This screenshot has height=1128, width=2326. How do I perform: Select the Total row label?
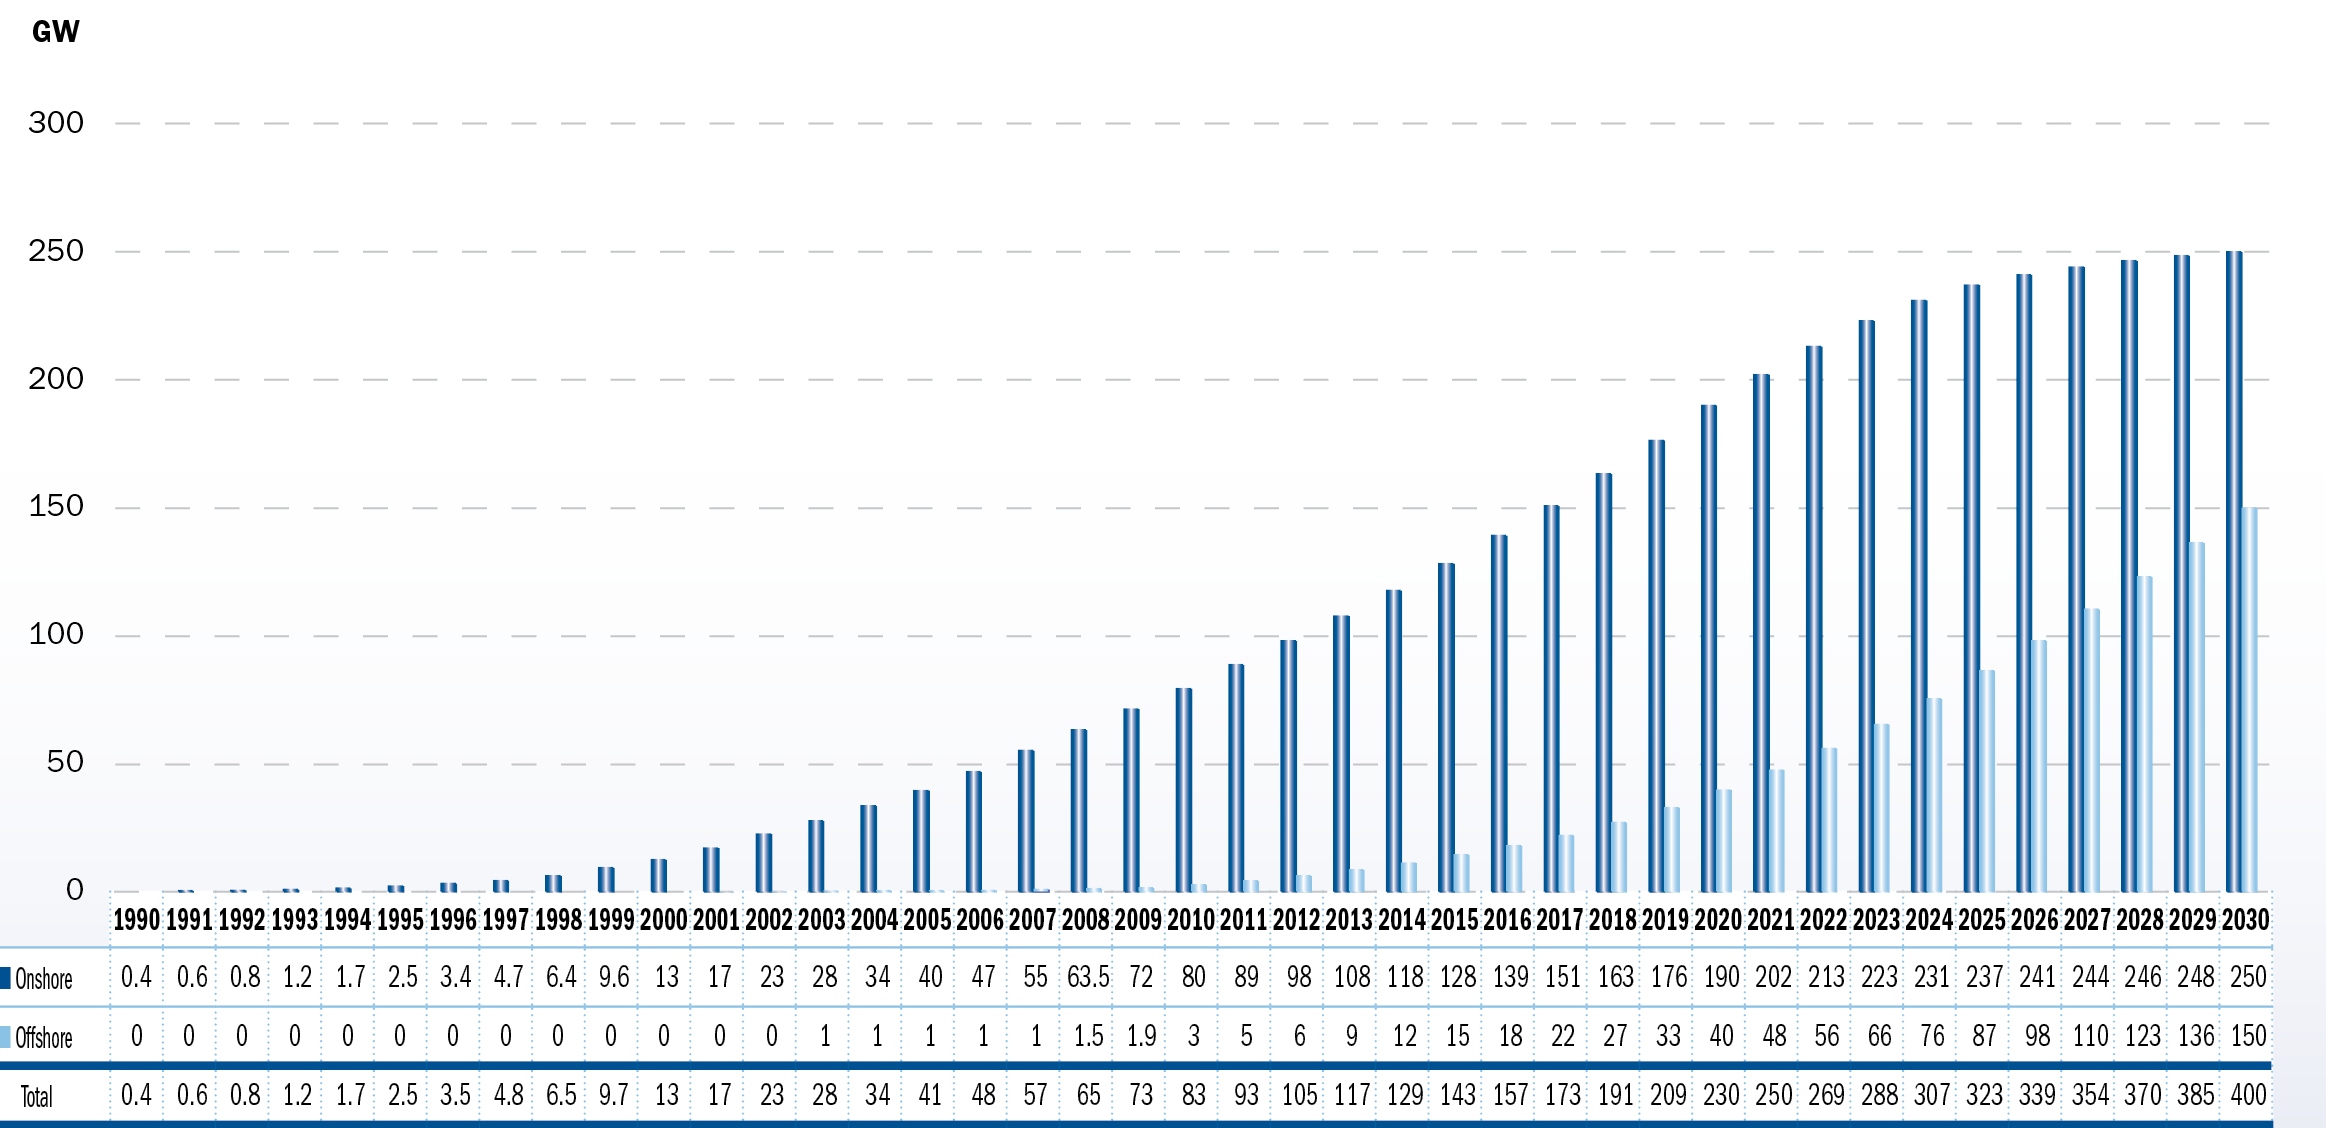point(37,1097)
